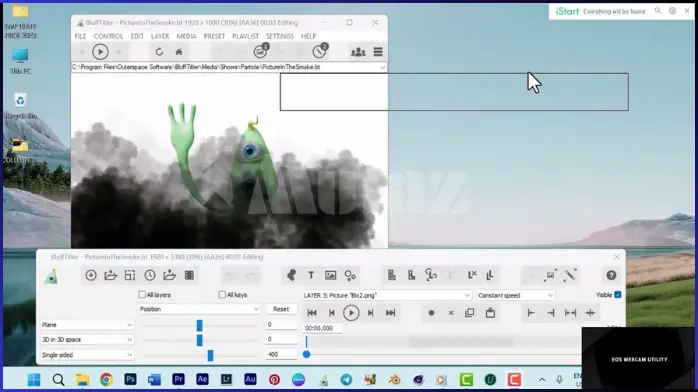Click the Reset button
This screenshot has height=392, width=698.
coord(281,309)
